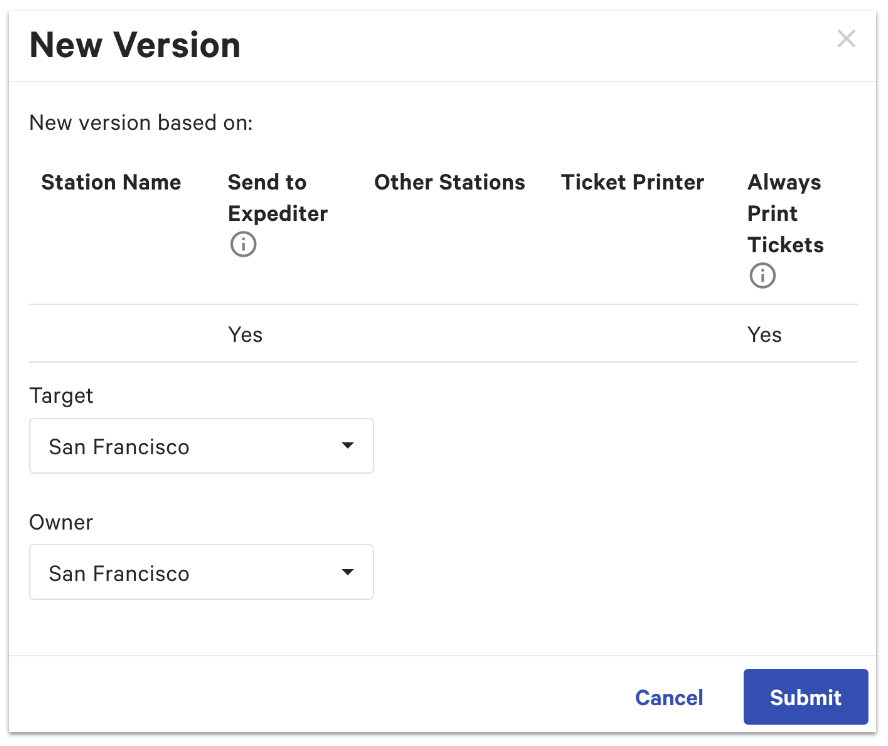Click the Yes under Send to Expediter

(x=245, y=334)
